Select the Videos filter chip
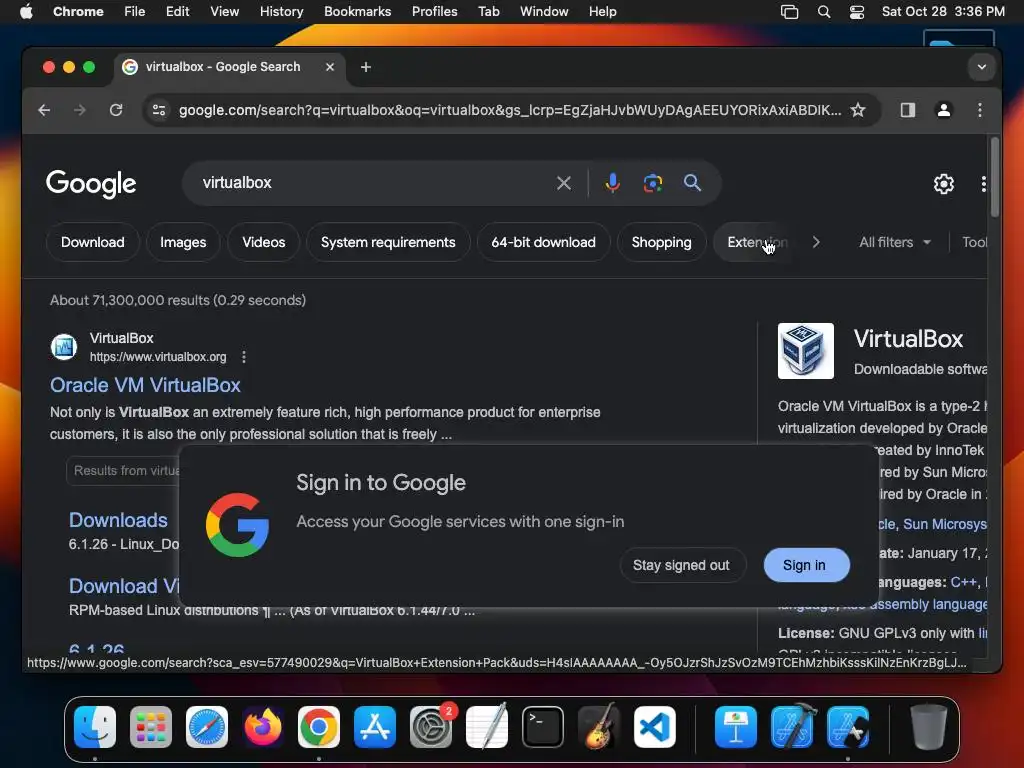1024x768 pixels. 264,242
